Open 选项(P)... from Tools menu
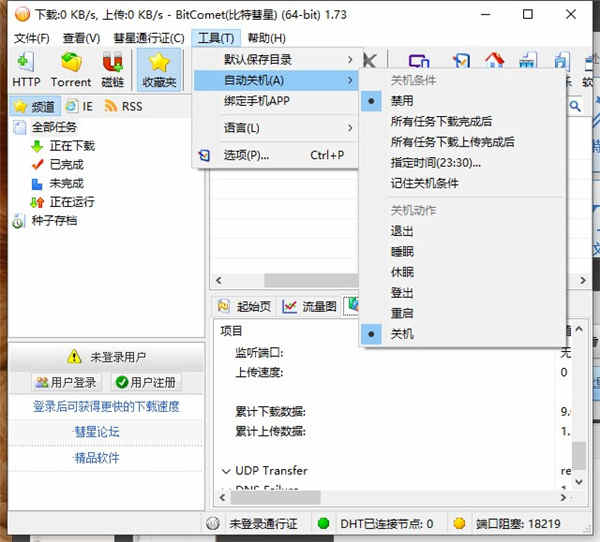 [x=276, y=155]
